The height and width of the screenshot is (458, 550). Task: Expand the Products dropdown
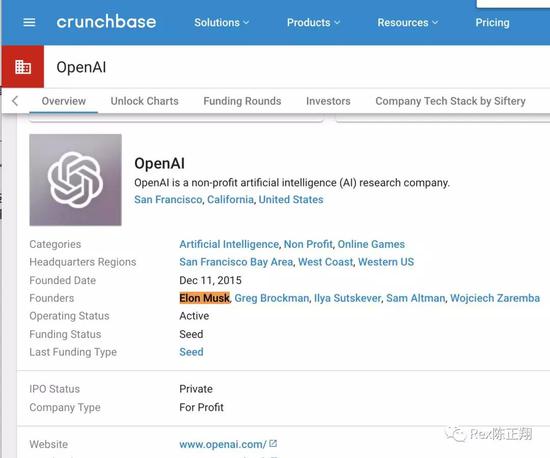(x=313, y=22)
